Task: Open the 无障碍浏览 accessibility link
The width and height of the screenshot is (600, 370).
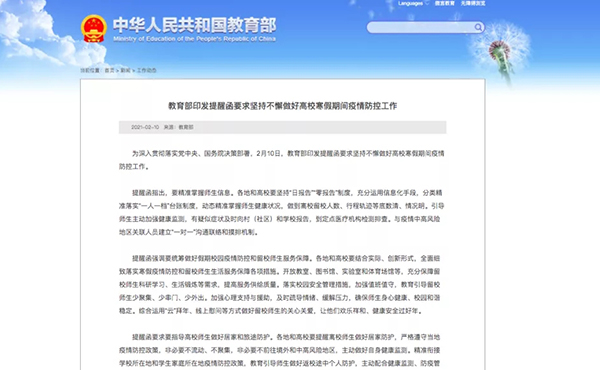Action: pyautogui.click(x=473, y=3)
